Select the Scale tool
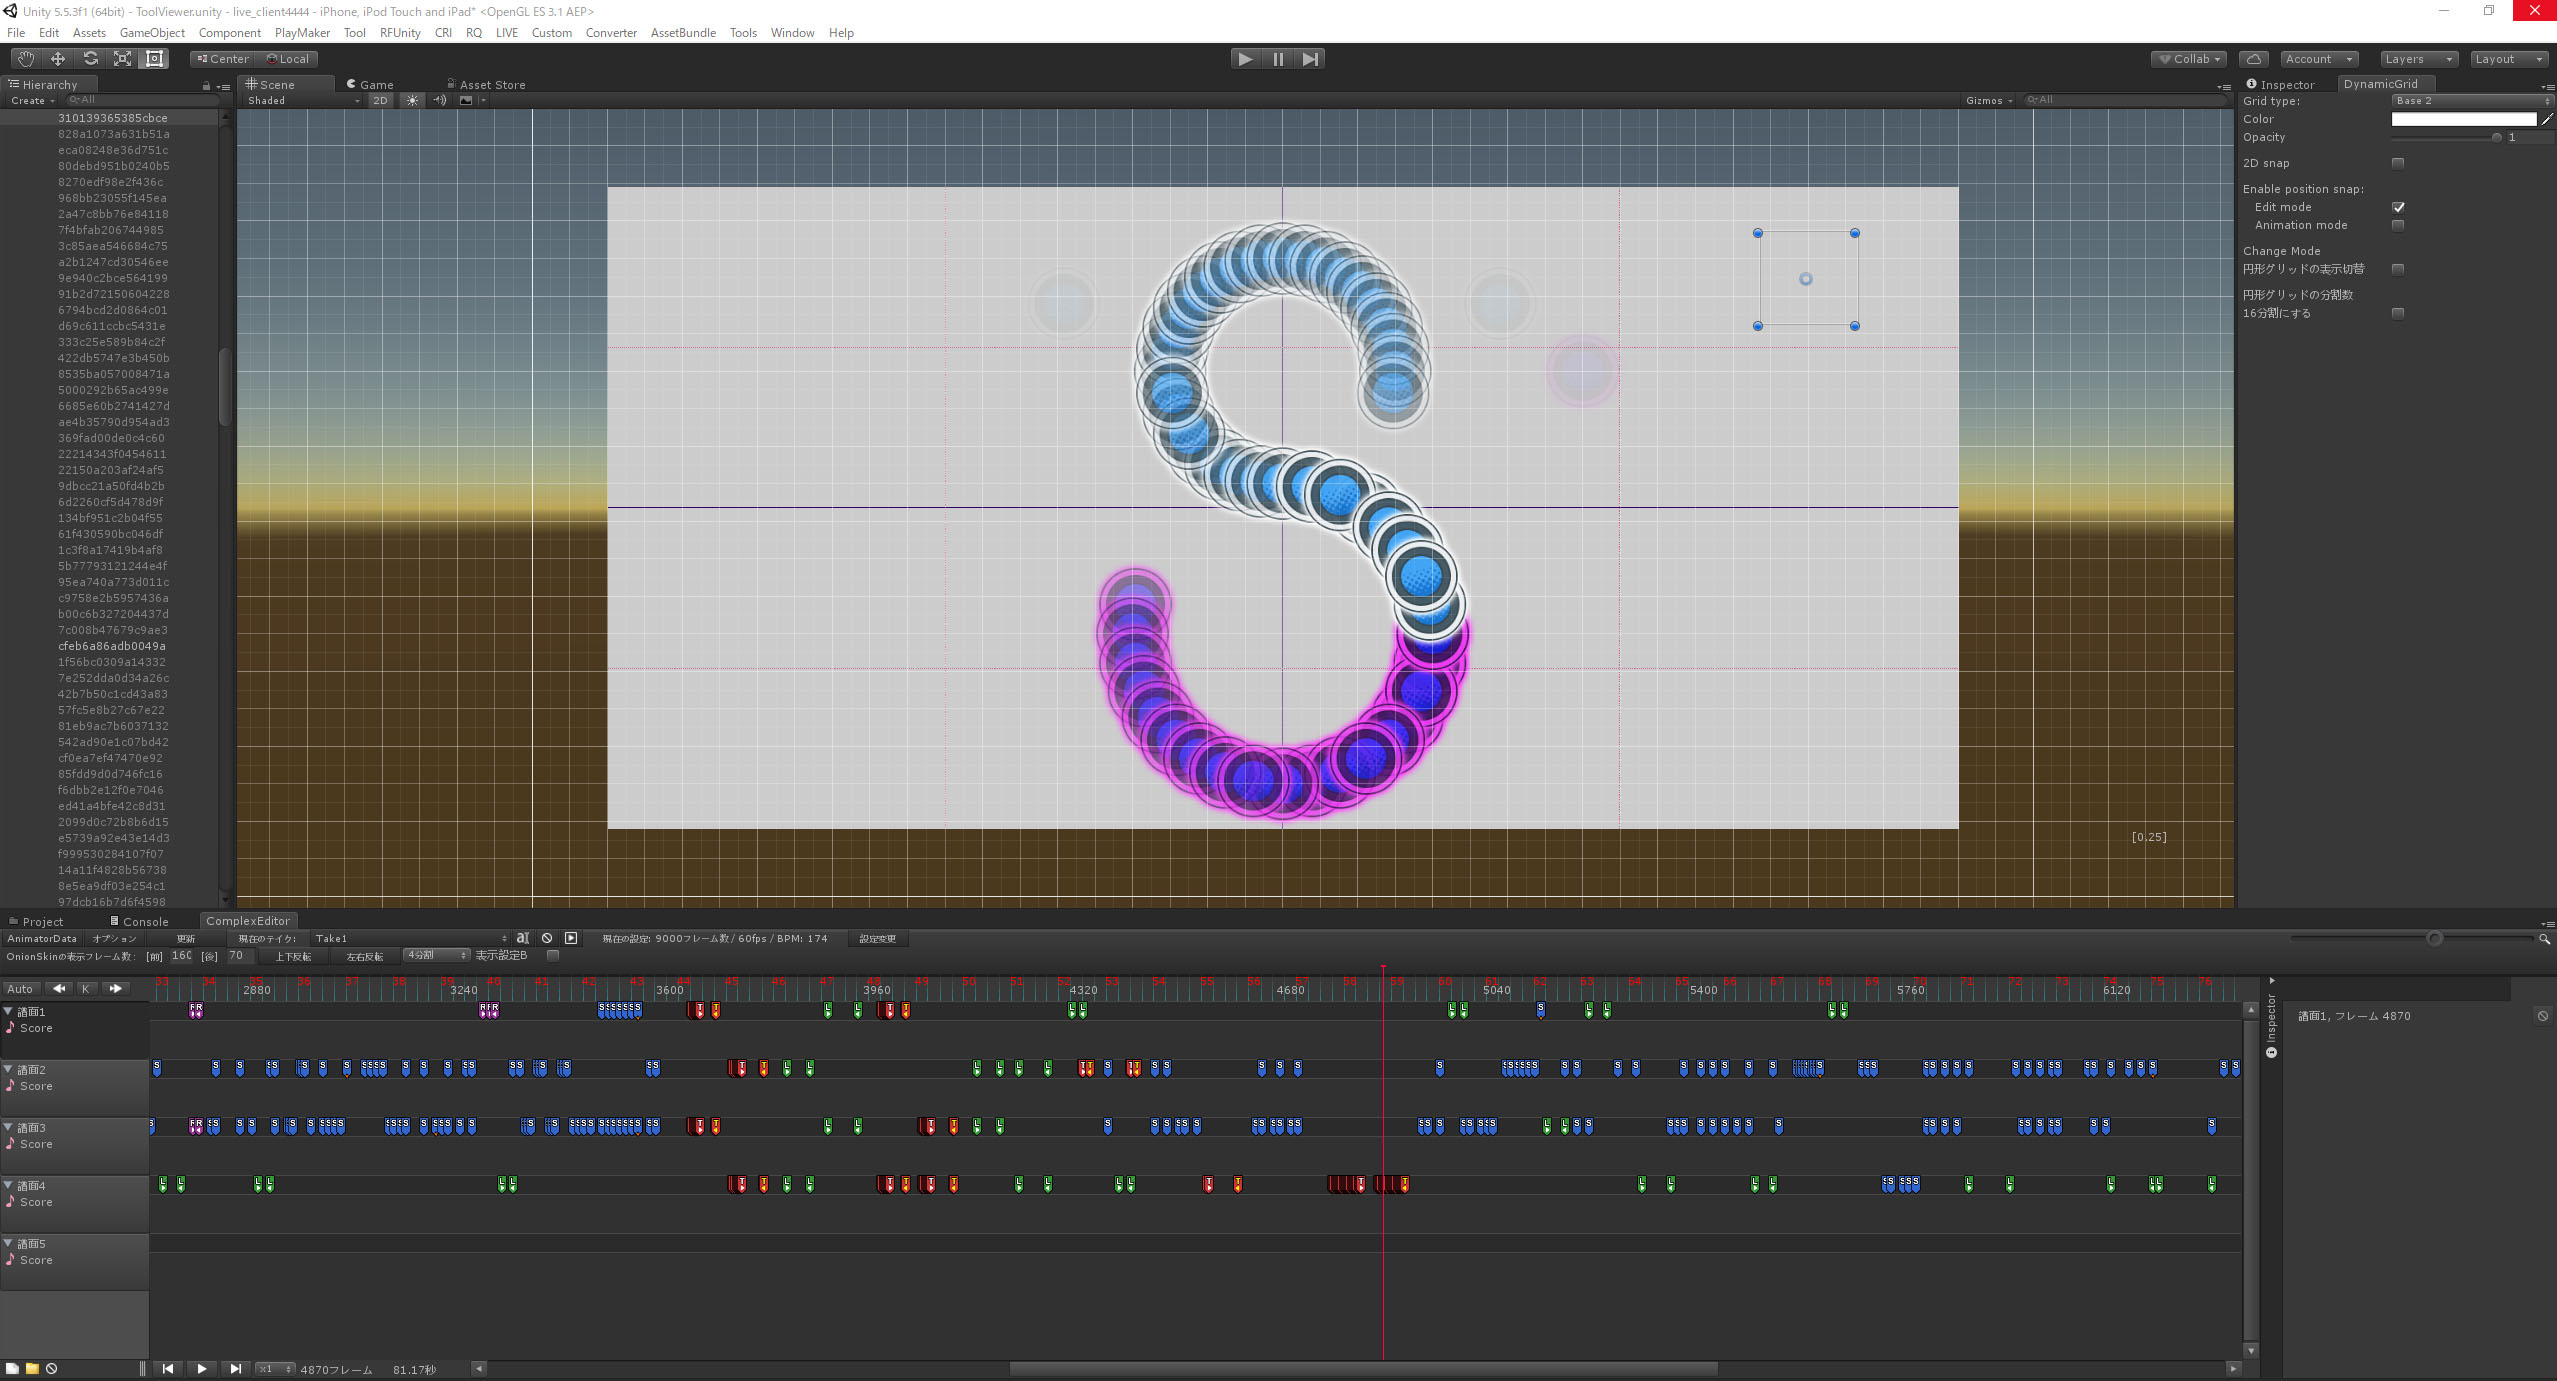Screen dimensions: 2557x1381 (x=122, y=59)
